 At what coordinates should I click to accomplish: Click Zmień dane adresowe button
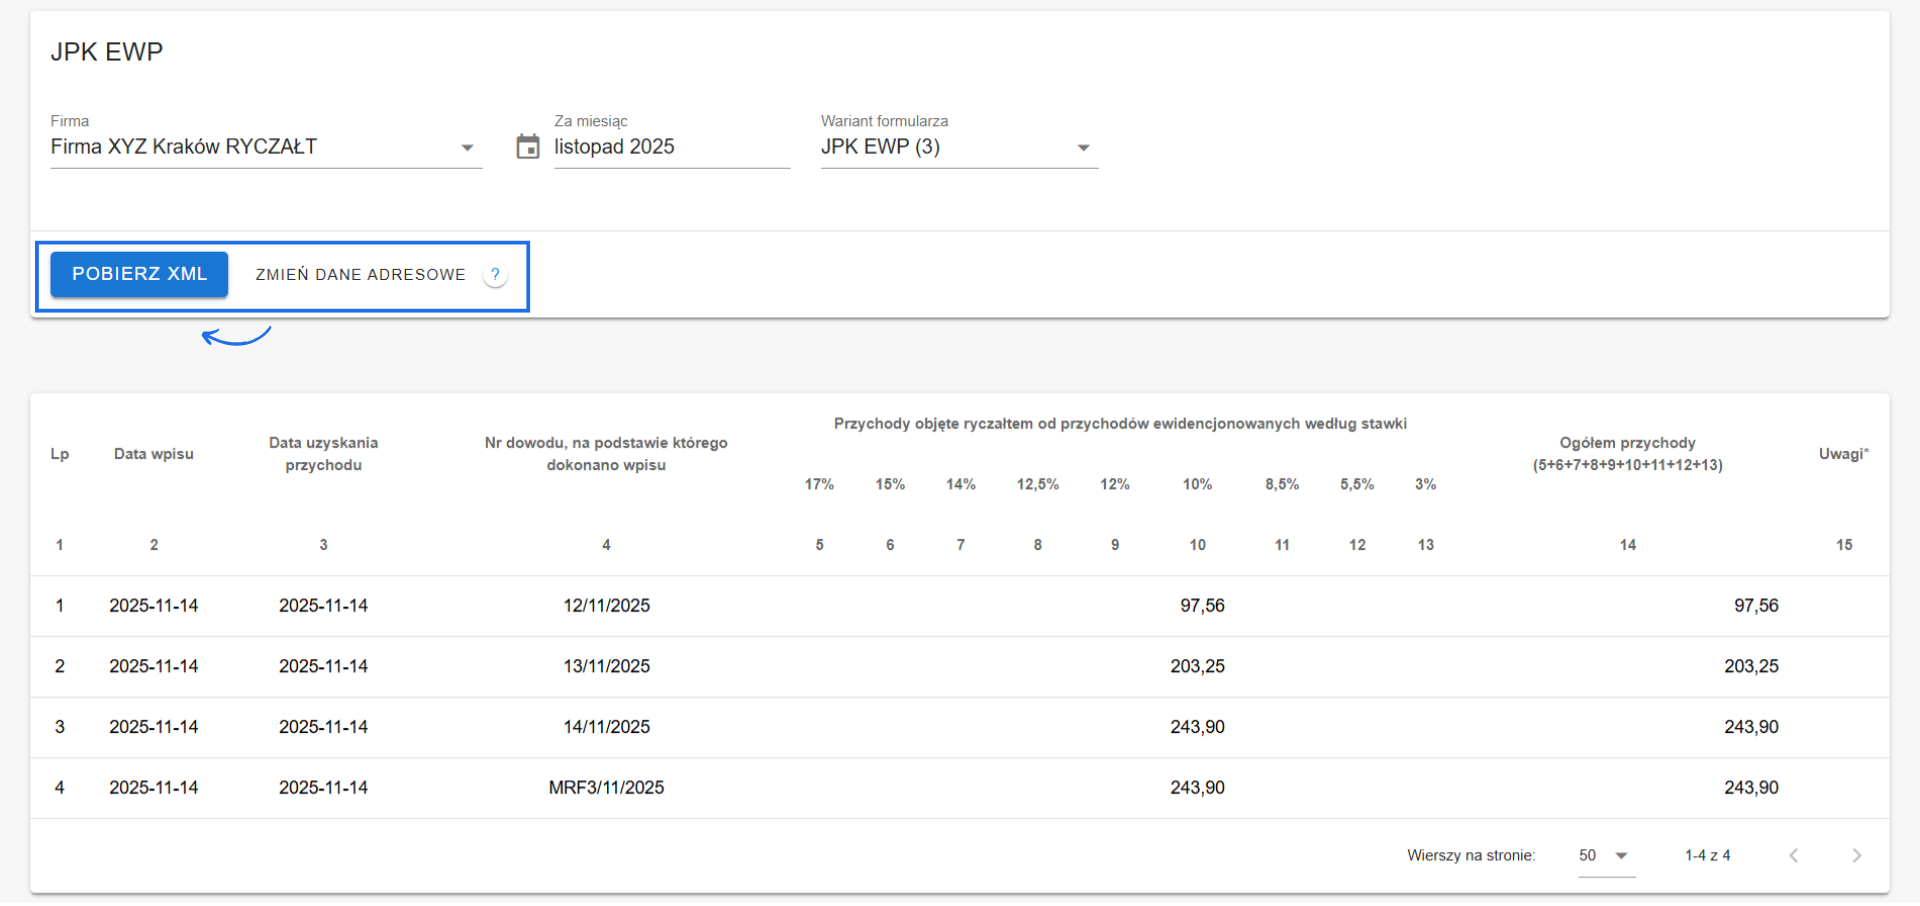360,275
